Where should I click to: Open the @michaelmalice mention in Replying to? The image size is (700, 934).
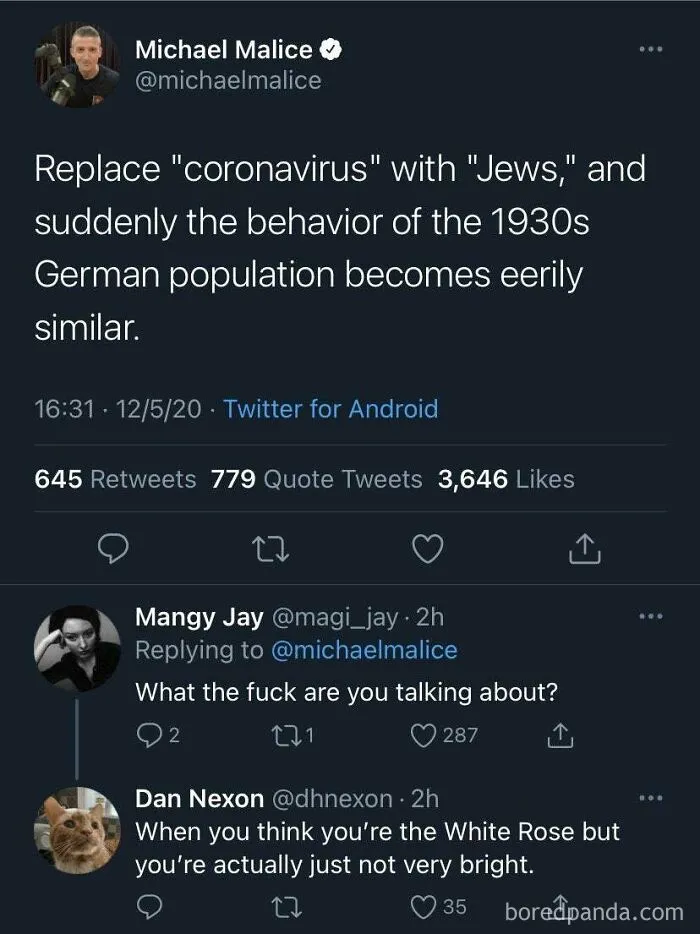point(364,650)
